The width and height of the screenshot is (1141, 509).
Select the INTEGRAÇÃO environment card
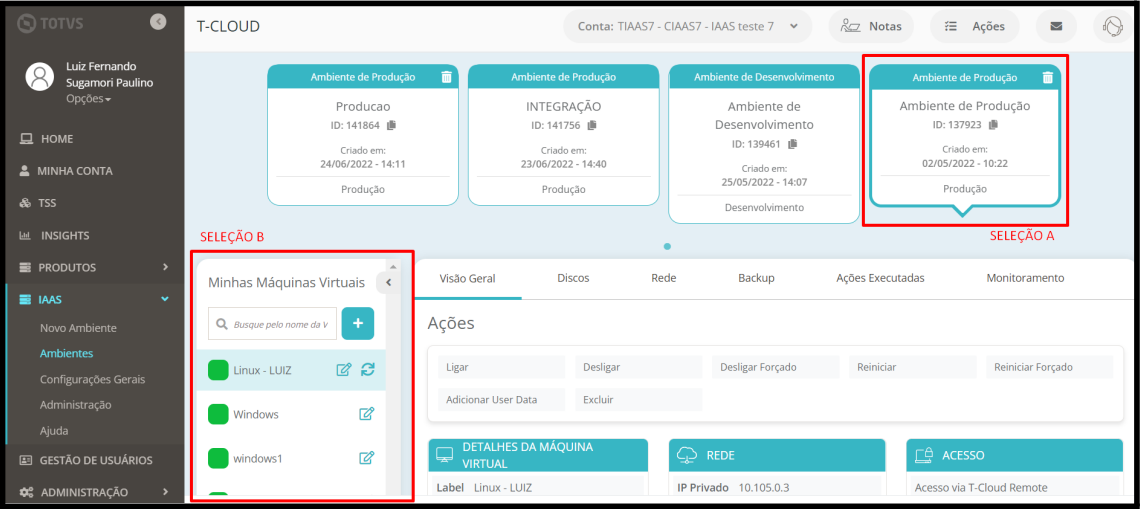coord(563,135)
